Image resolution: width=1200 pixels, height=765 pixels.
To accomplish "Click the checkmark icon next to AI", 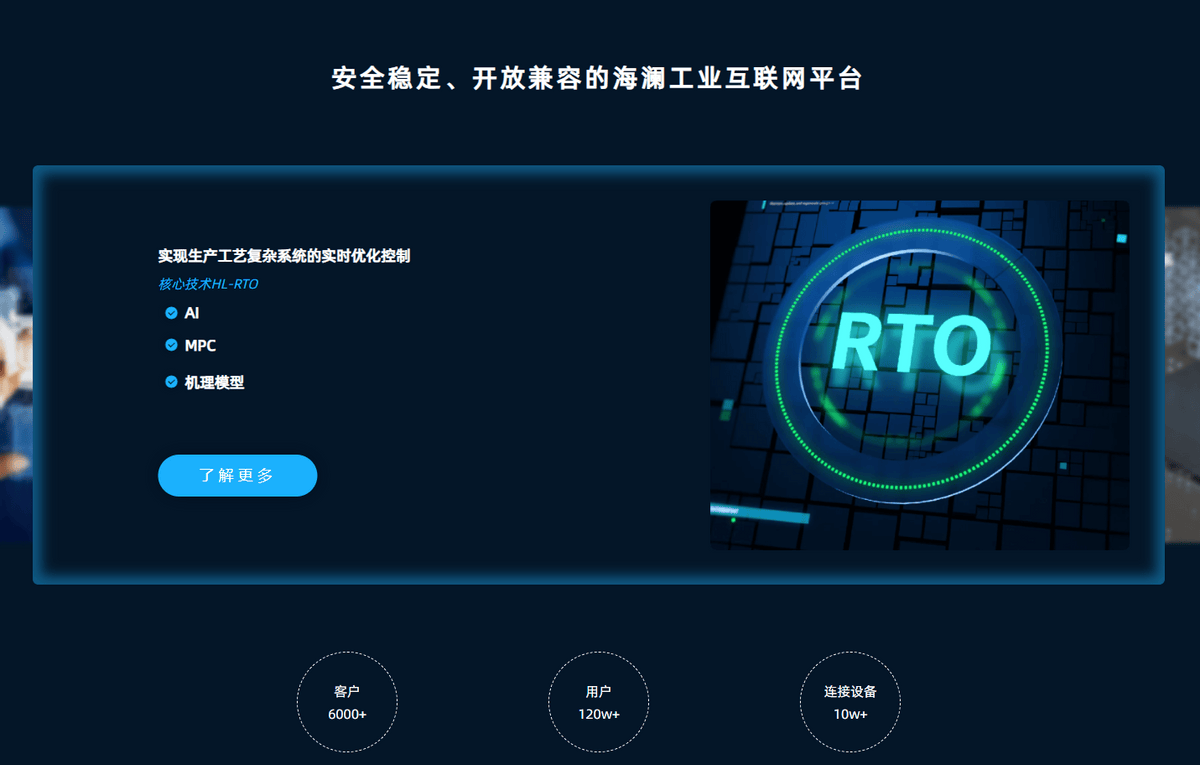I will (x=171, y=313).
